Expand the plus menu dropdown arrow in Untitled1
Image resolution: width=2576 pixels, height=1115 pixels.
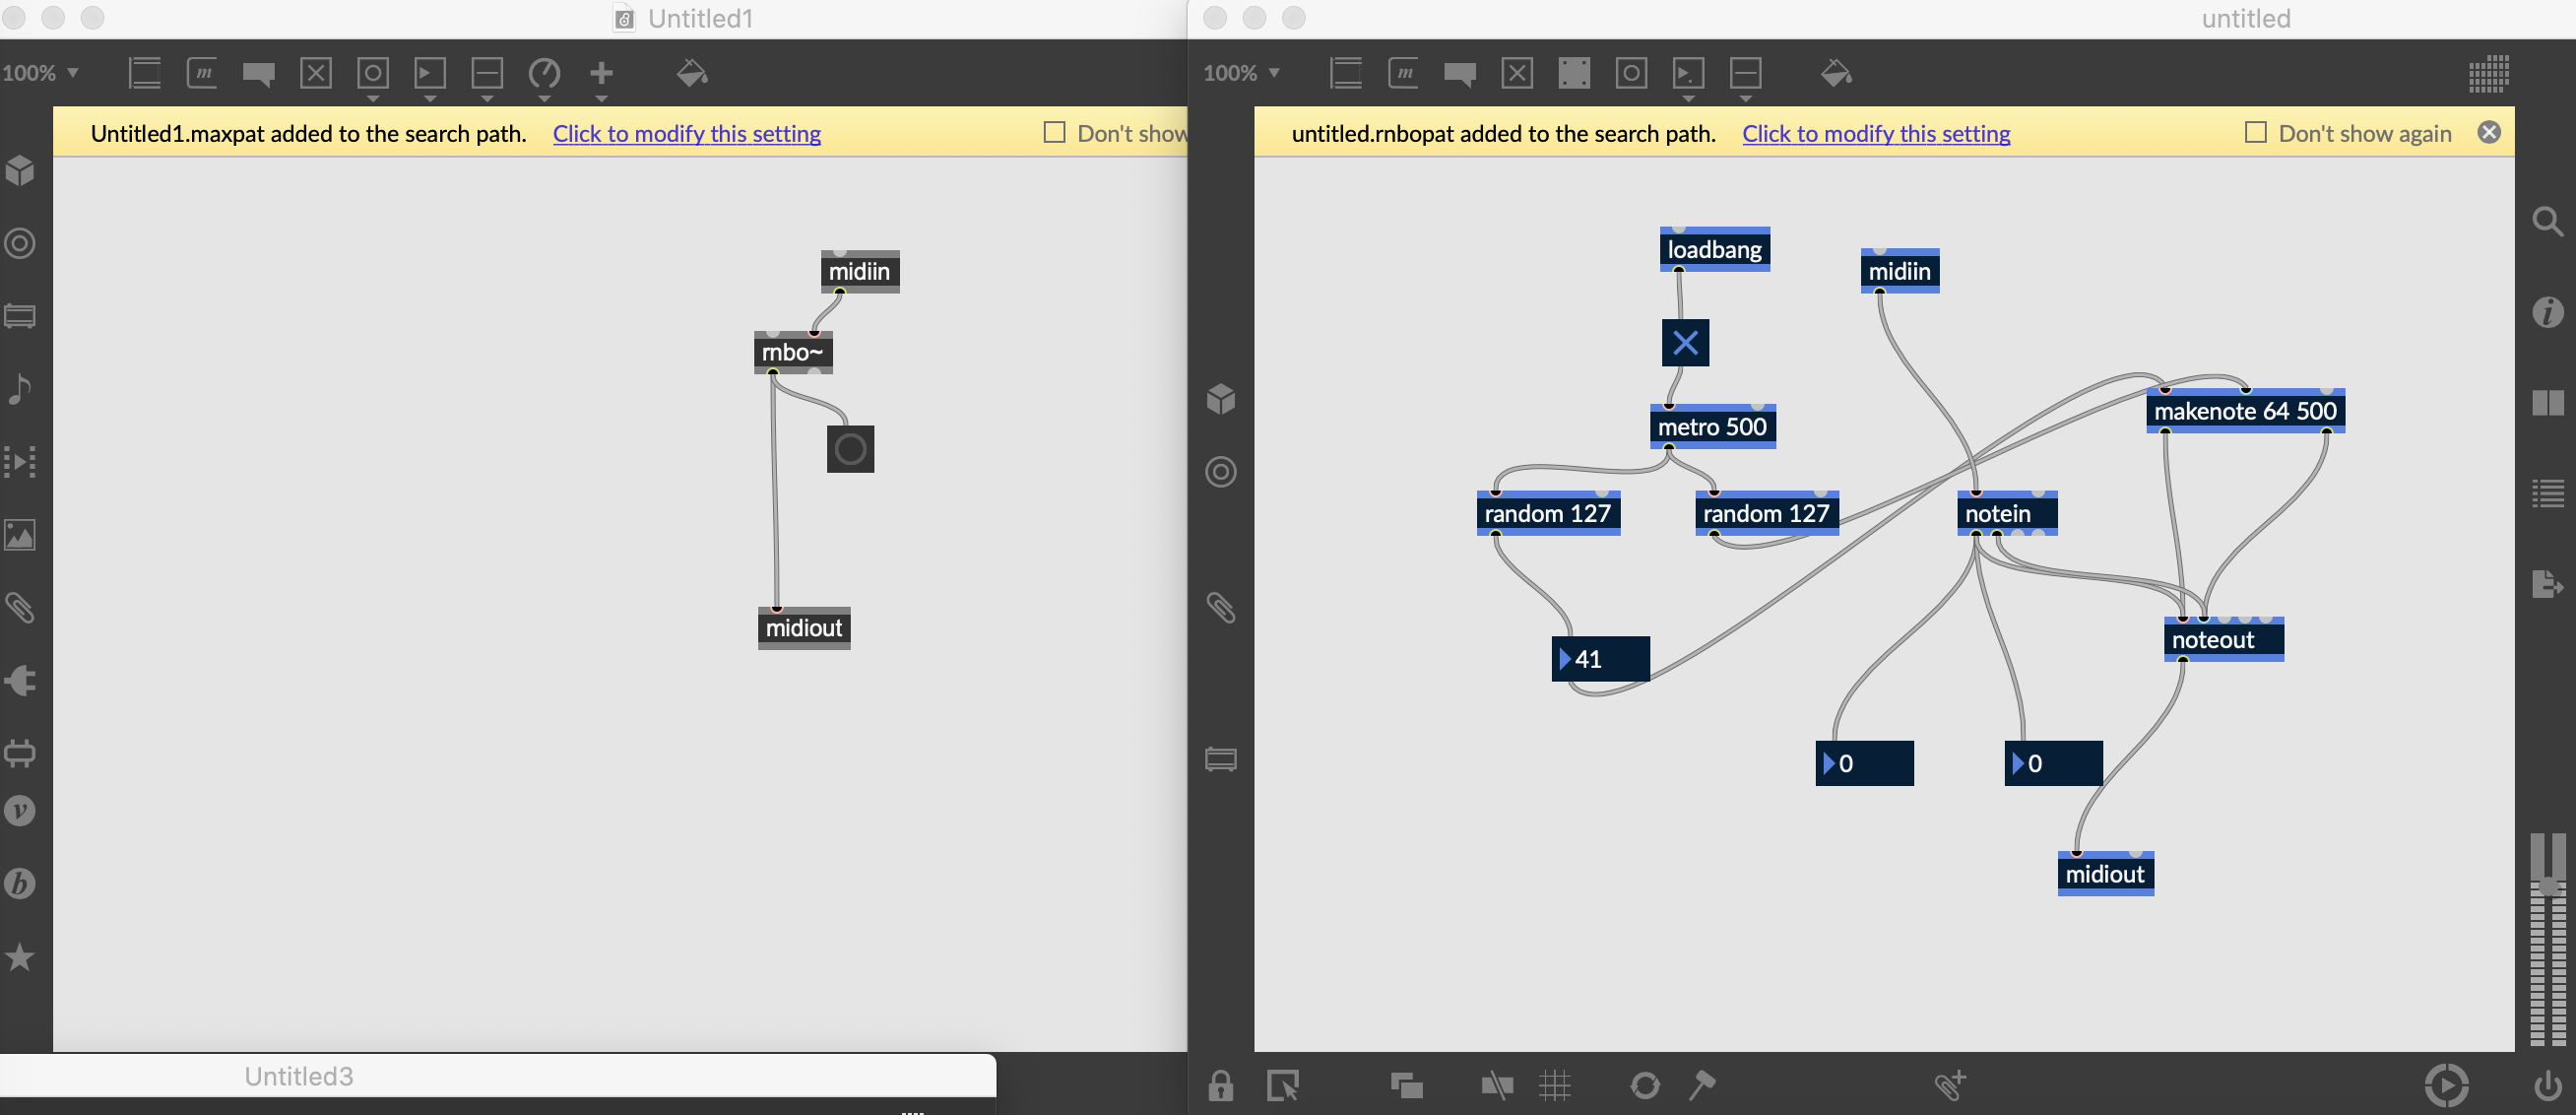pos(601,99)
